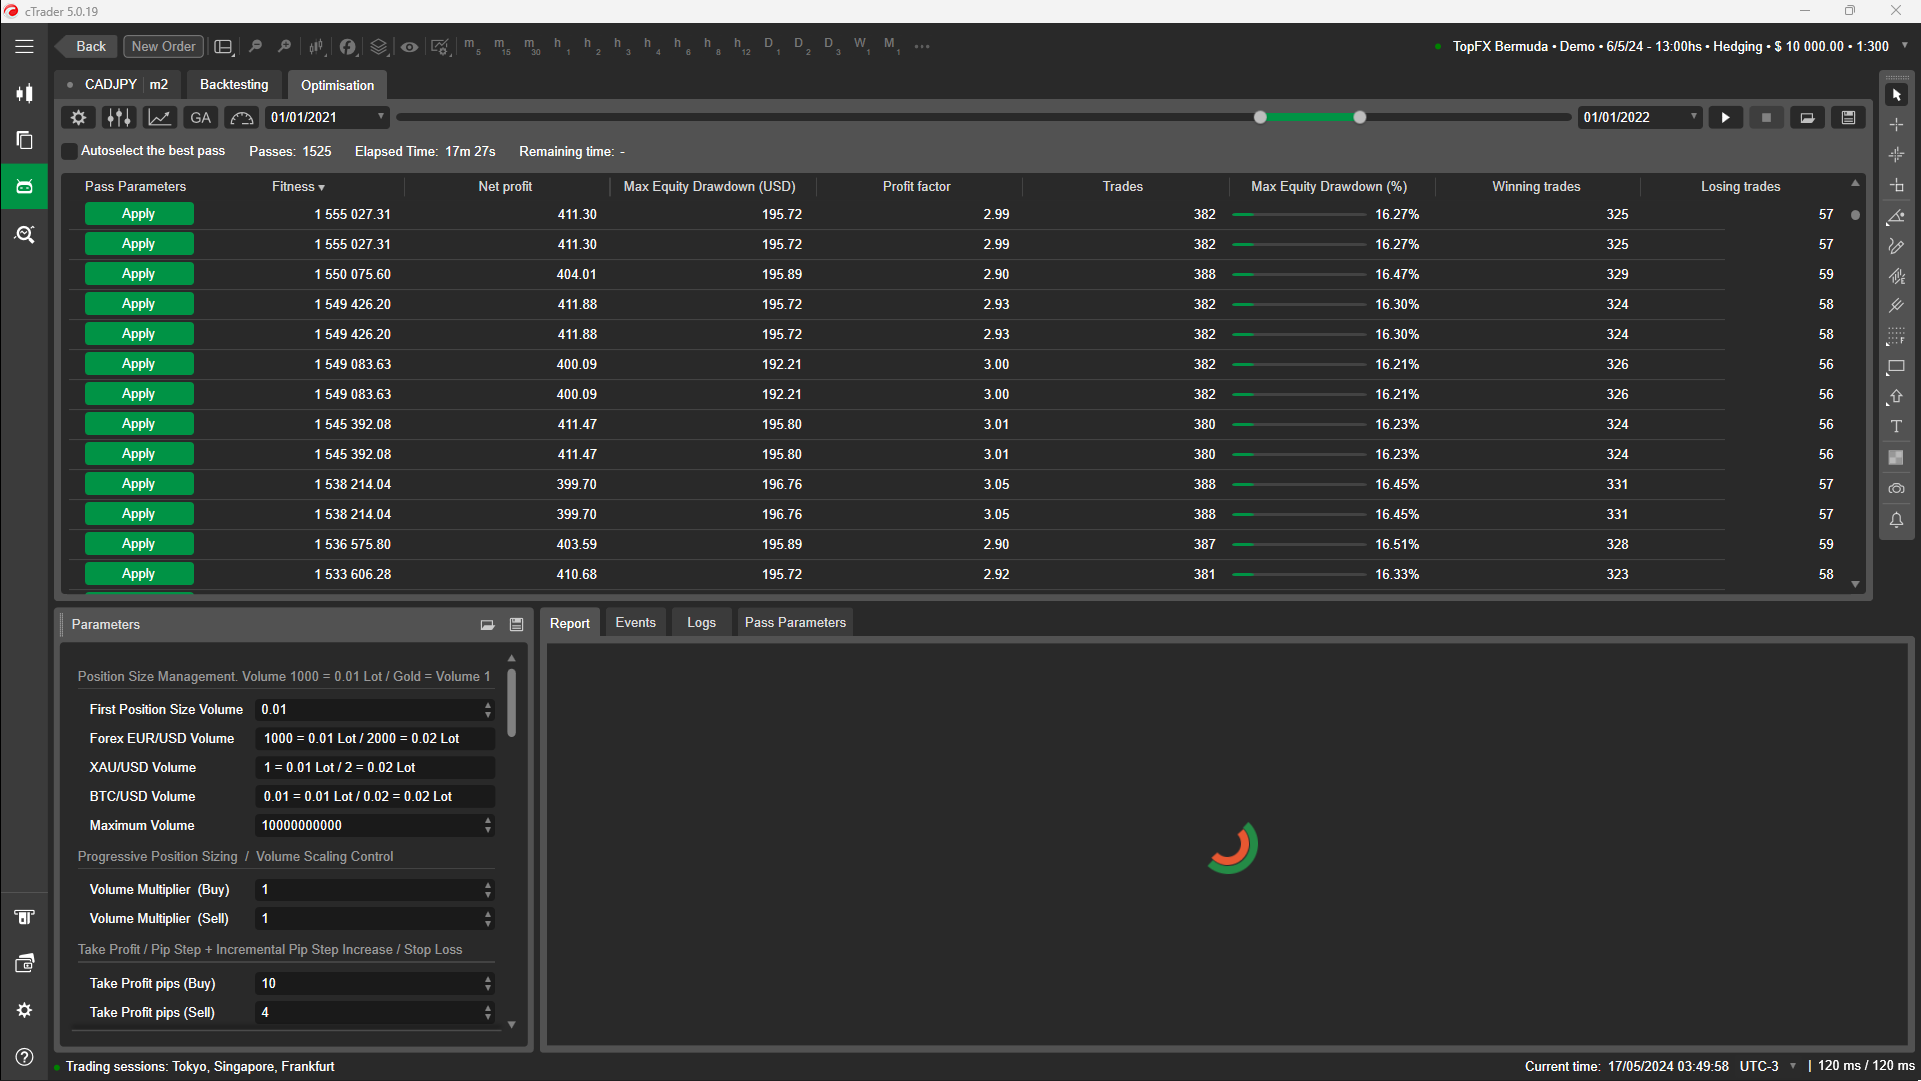This screenshot has height=1081, width=1921.
Task: Open application settings gear in sidebar
Action: click(x=24, y=1010)
